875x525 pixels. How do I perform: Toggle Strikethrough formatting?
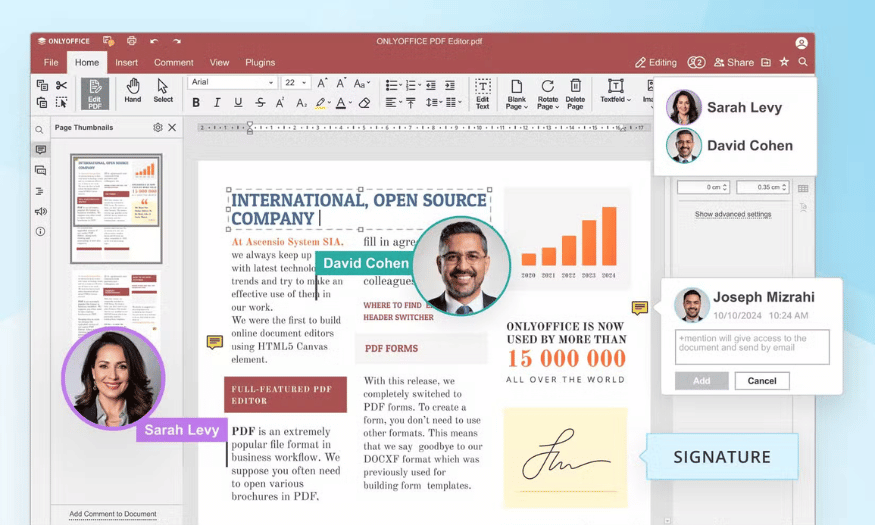(x=260, y=103)
